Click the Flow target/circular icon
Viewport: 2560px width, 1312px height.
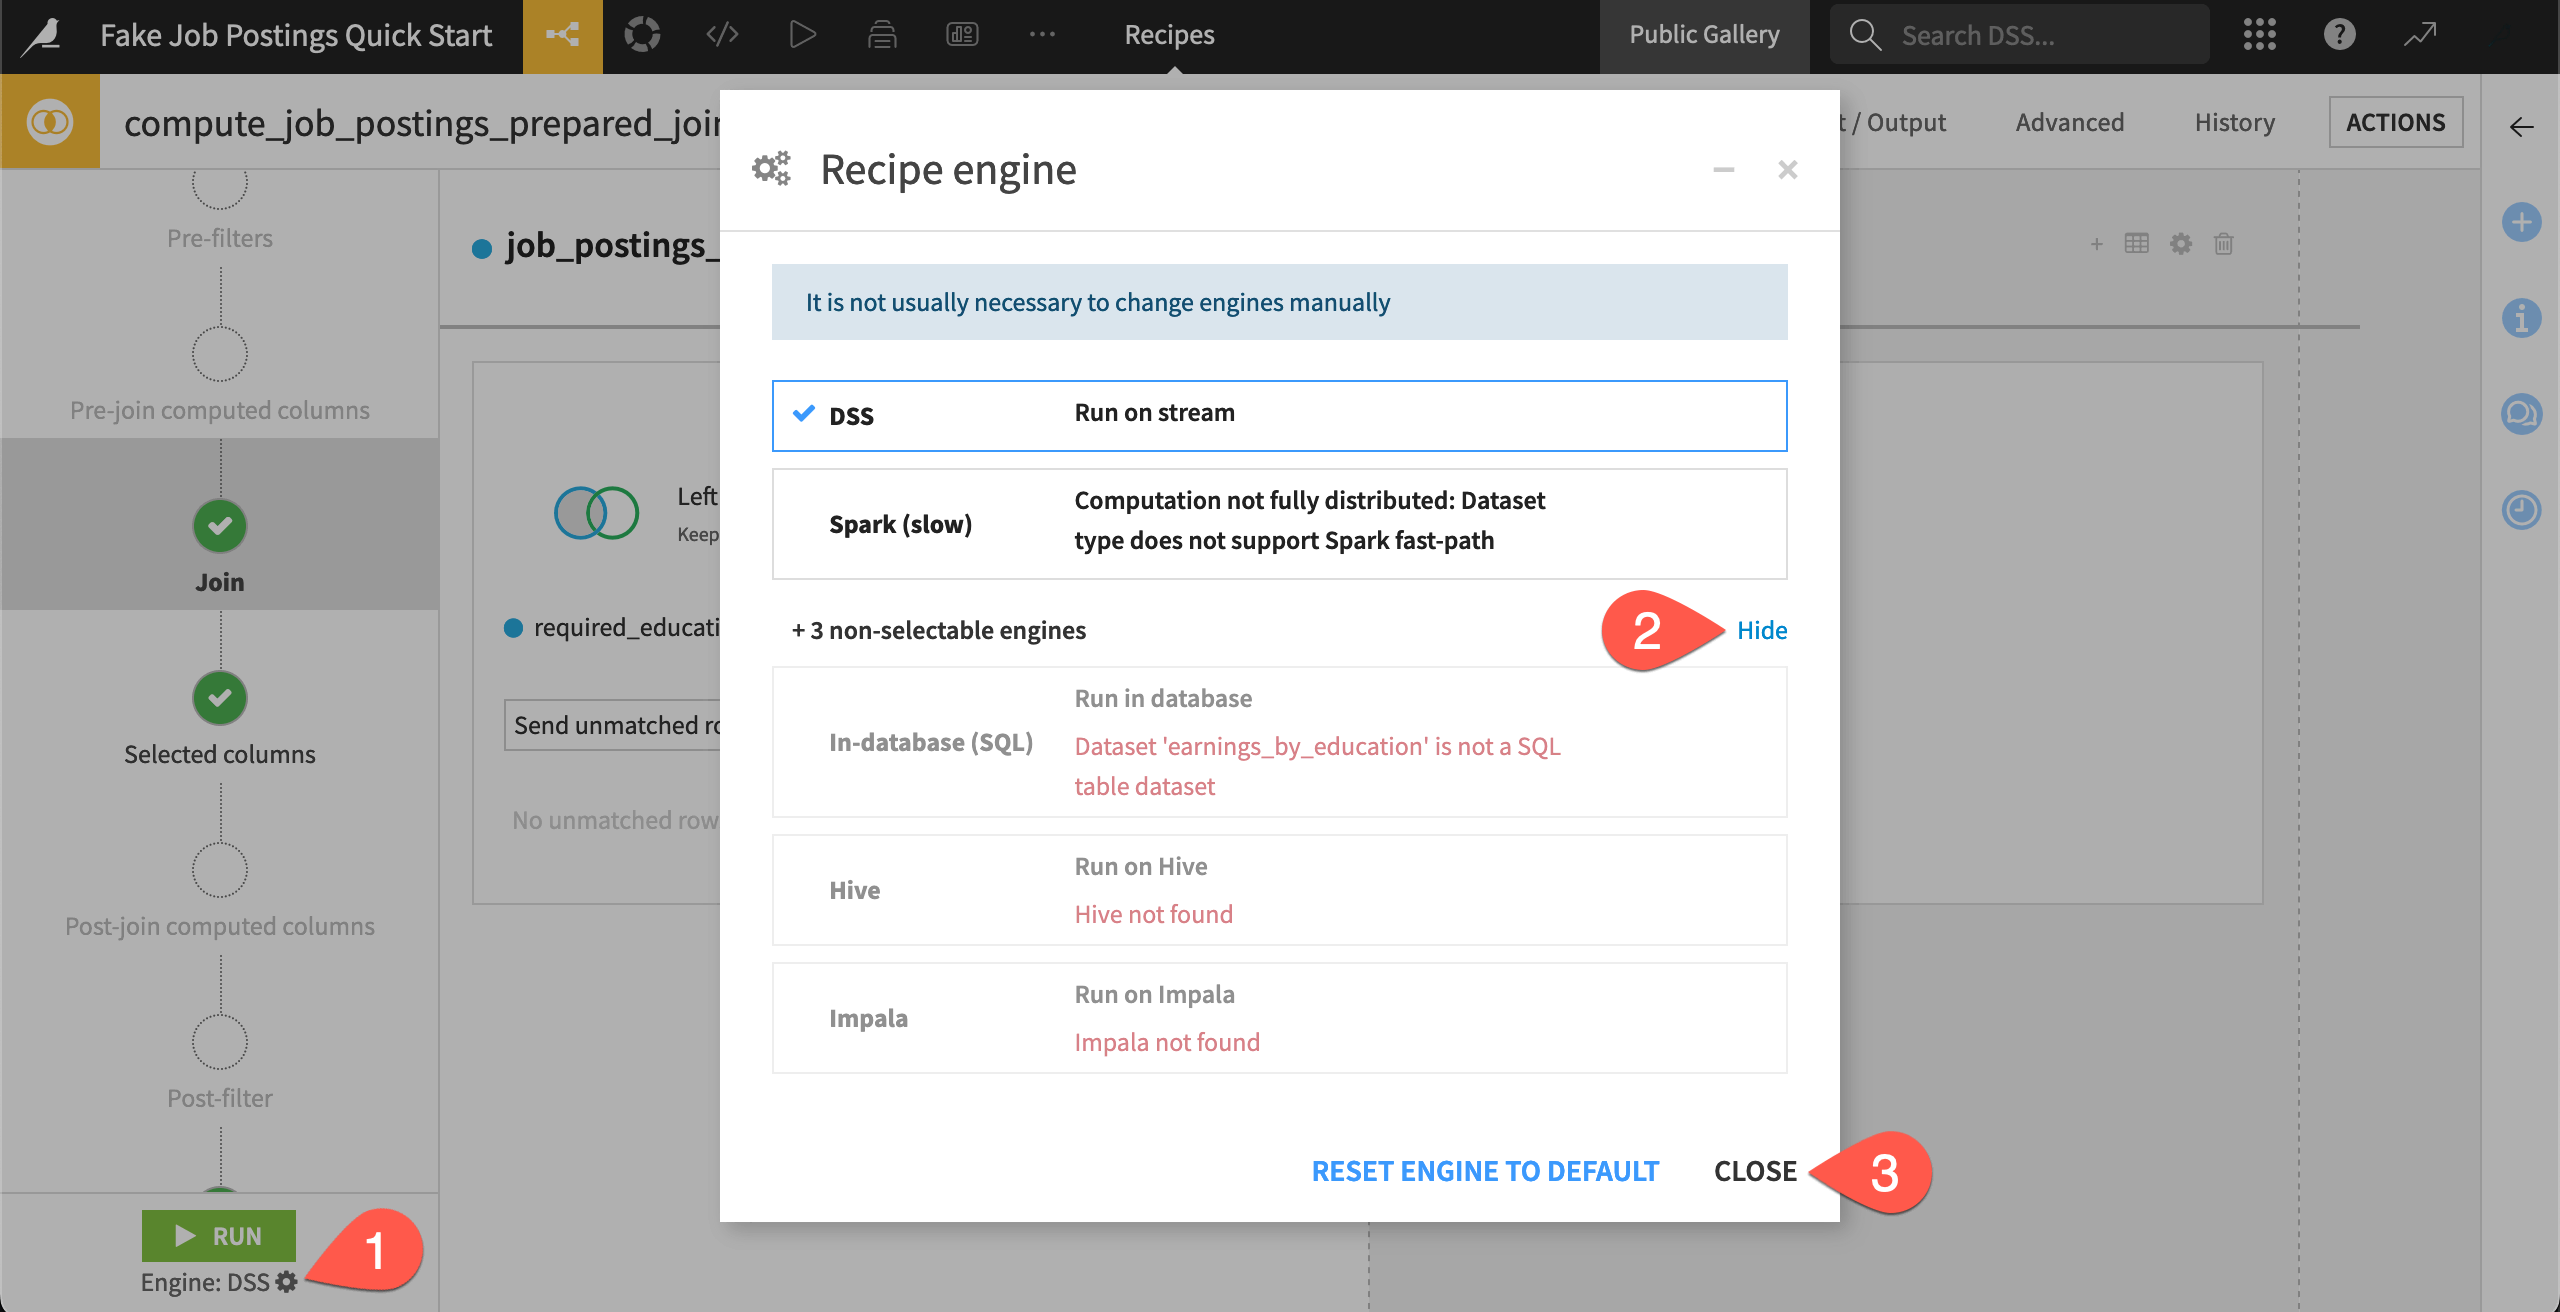[x=641, y=32]
